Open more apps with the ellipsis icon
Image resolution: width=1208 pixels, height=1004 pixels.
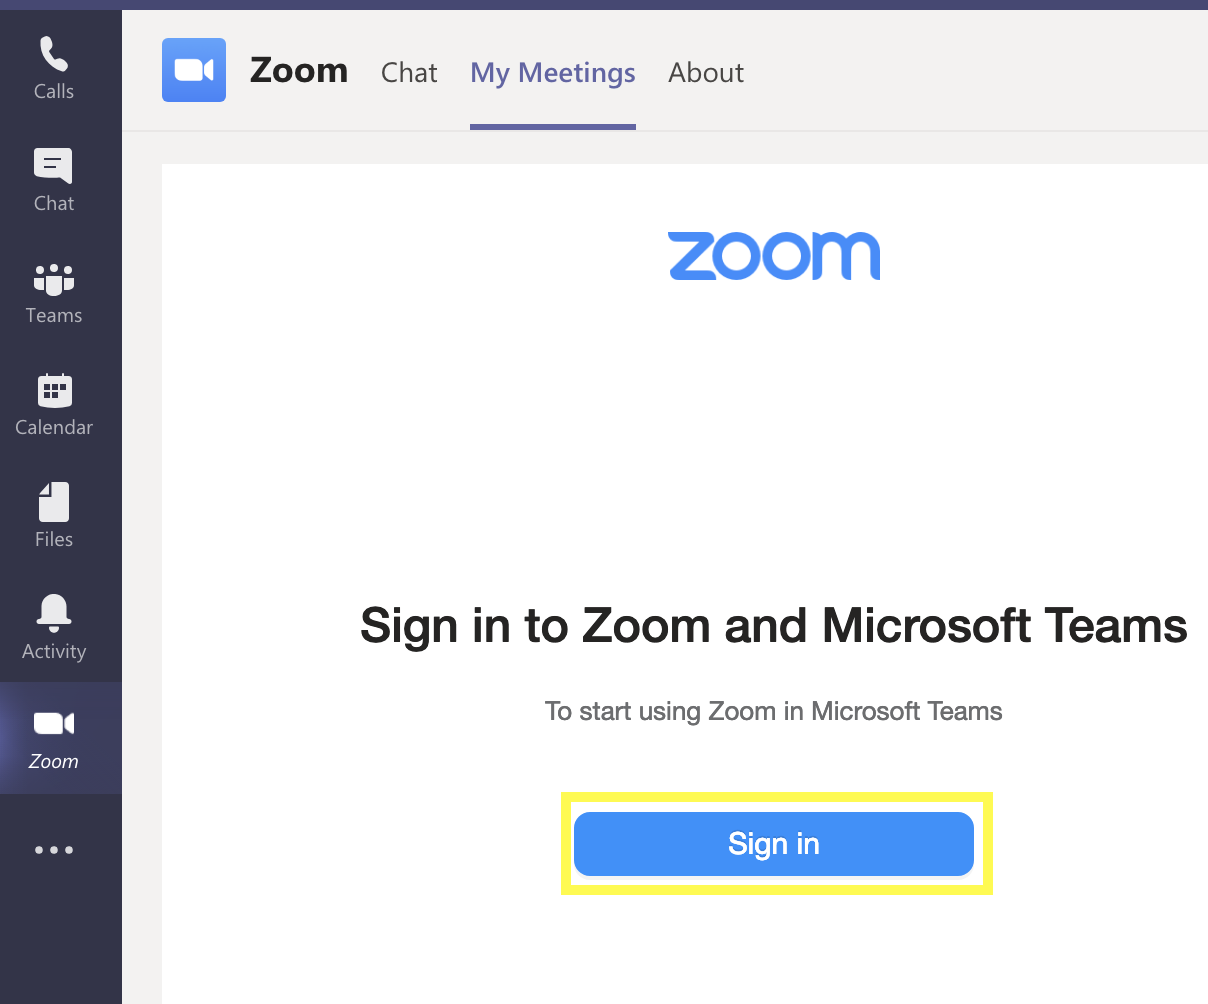(54, 850)
